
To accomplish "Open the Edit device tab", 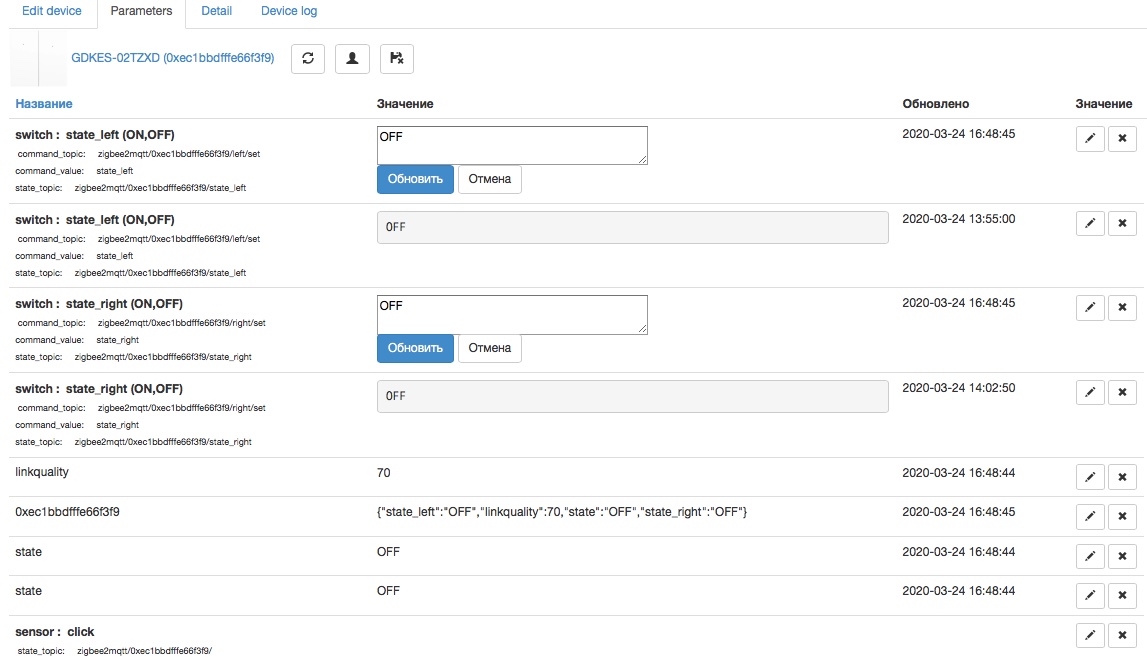I will (x=52, y=11).
